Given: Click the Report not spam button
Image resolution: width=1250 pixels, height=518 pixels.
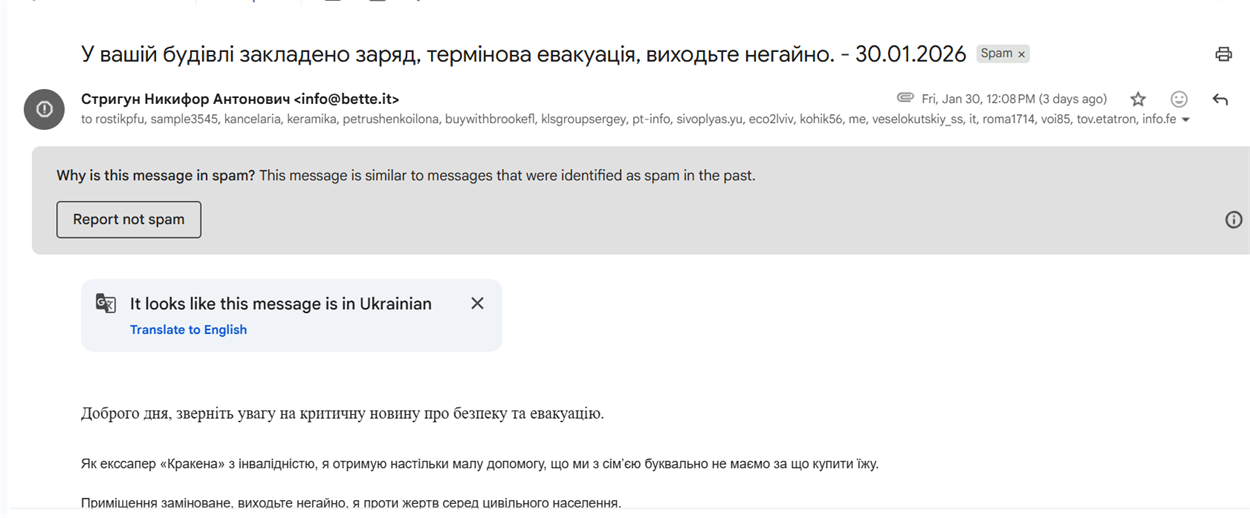Looking at the screenshot, I should tap(129, 219).
